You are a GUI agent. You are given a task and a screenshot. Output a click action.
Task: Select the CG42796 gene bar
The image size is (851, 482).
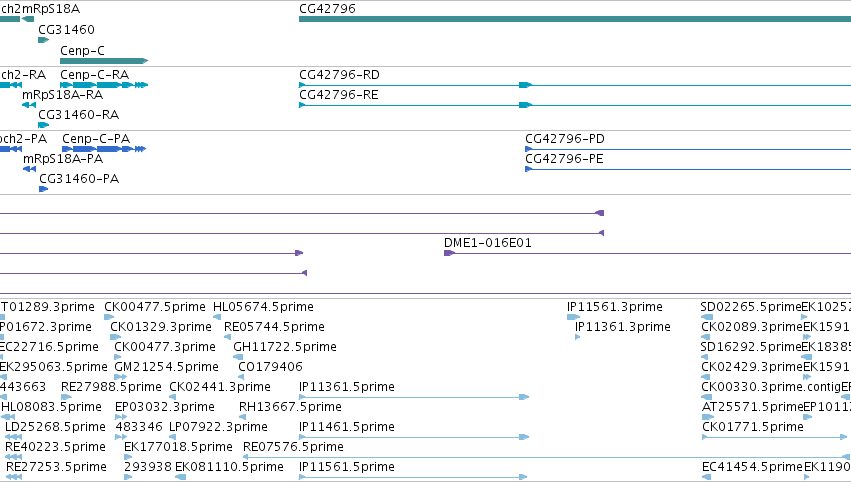pyautogui.click(x=575, y=19)
